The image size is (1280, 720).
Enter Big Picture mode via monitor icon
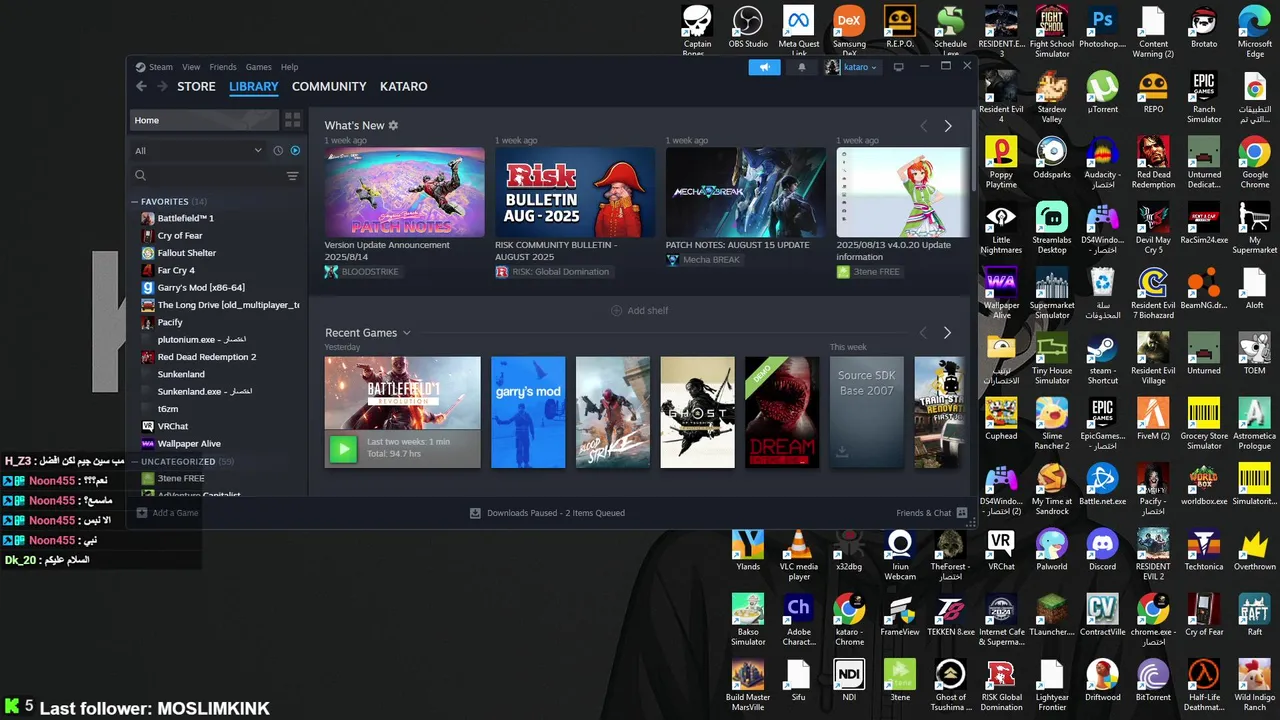point(898,67)
